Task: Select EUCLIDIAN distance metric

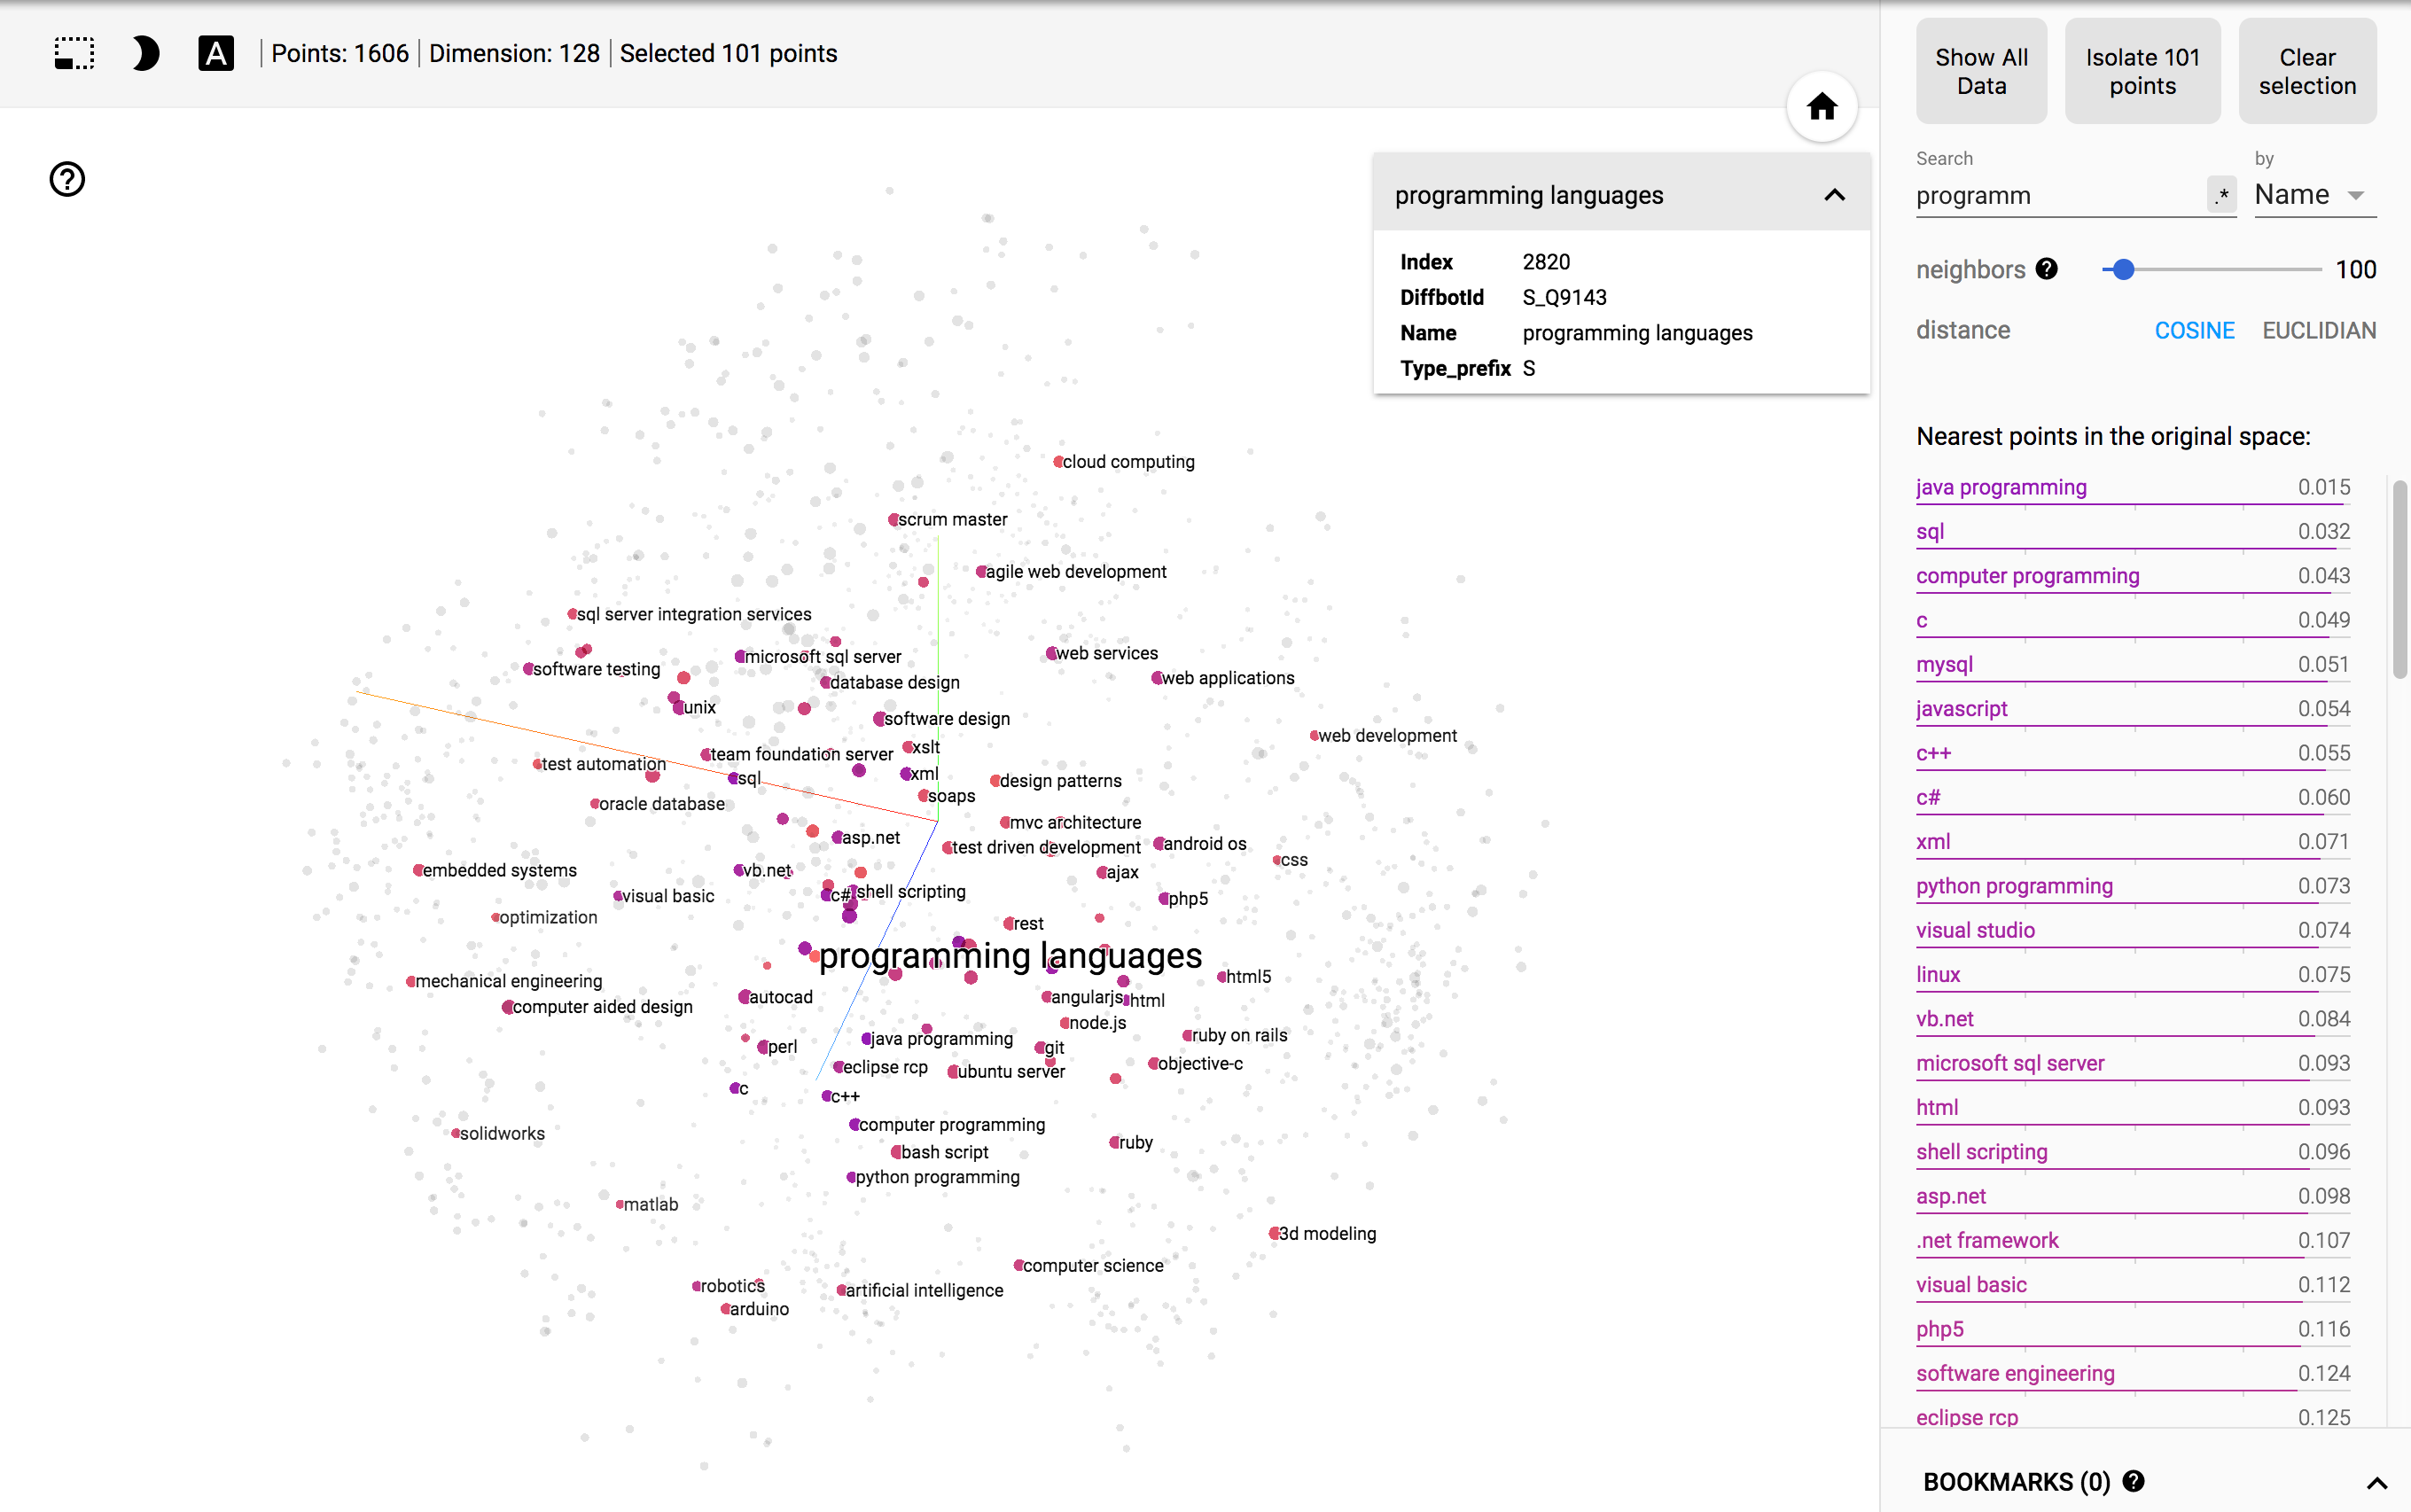Action: [2318, 330]
